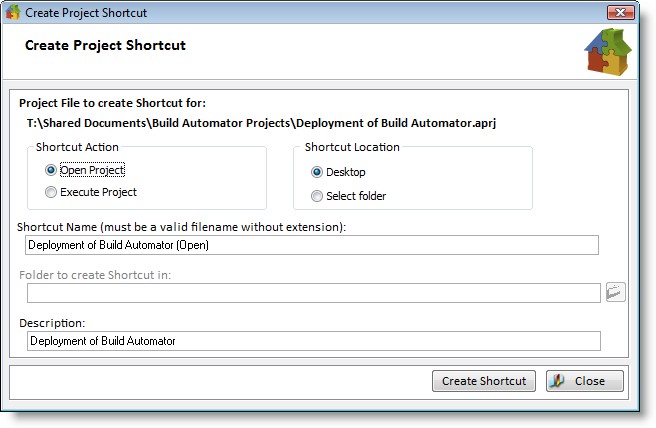Open the browse folder icon button
This screenshot has height=428, width=656.
tap(615, 292)
